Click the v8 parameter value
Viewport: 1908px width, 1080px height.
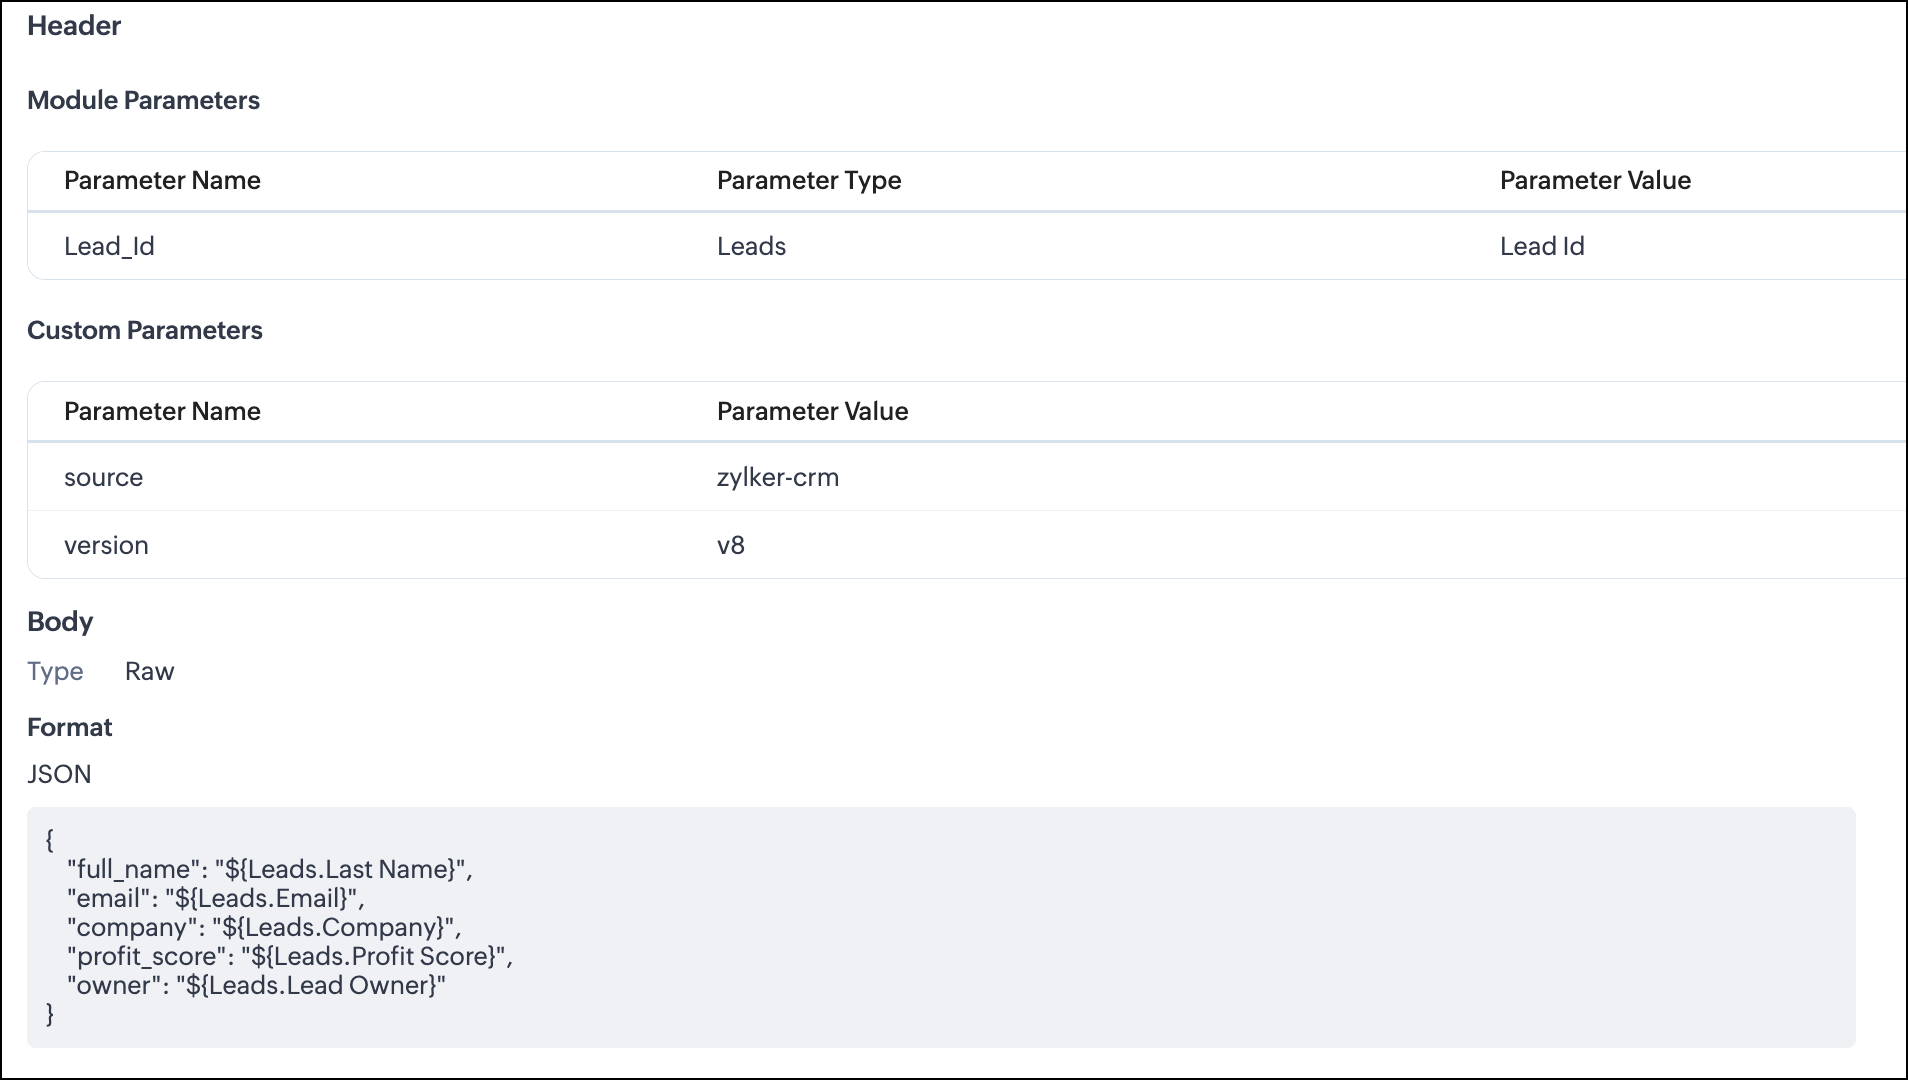730,545
